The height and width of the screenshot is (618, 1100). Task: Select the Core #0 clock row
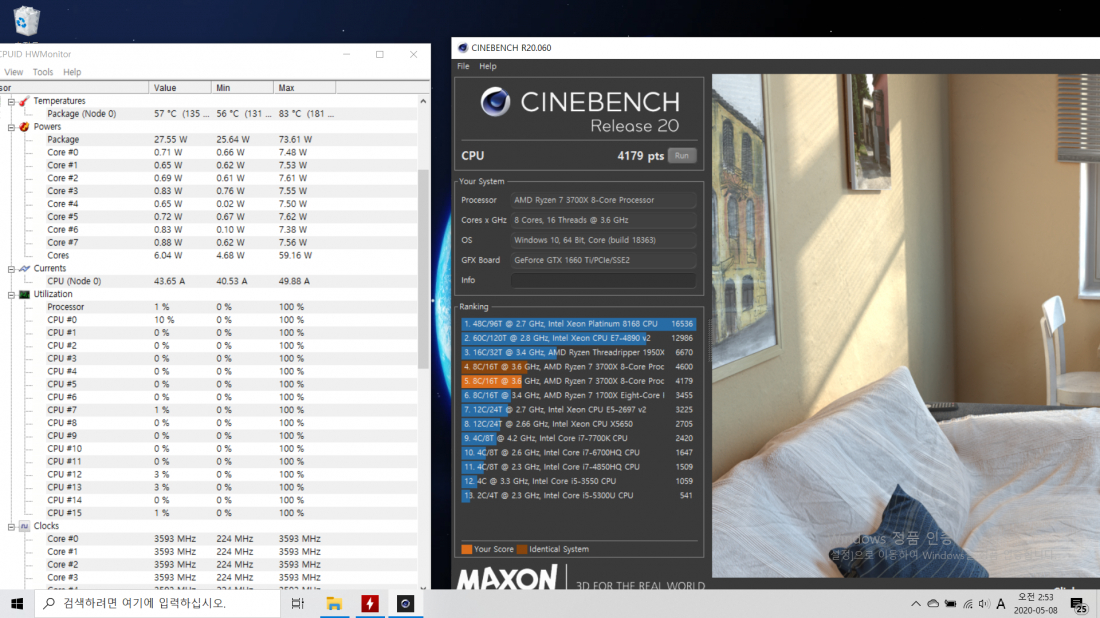(209, 539)
